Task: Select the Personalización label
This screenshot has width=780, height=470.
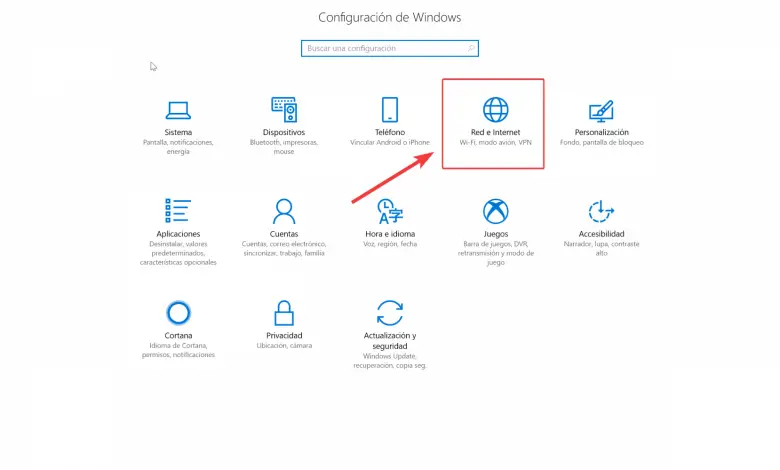Action: click(x=601, y=132)
